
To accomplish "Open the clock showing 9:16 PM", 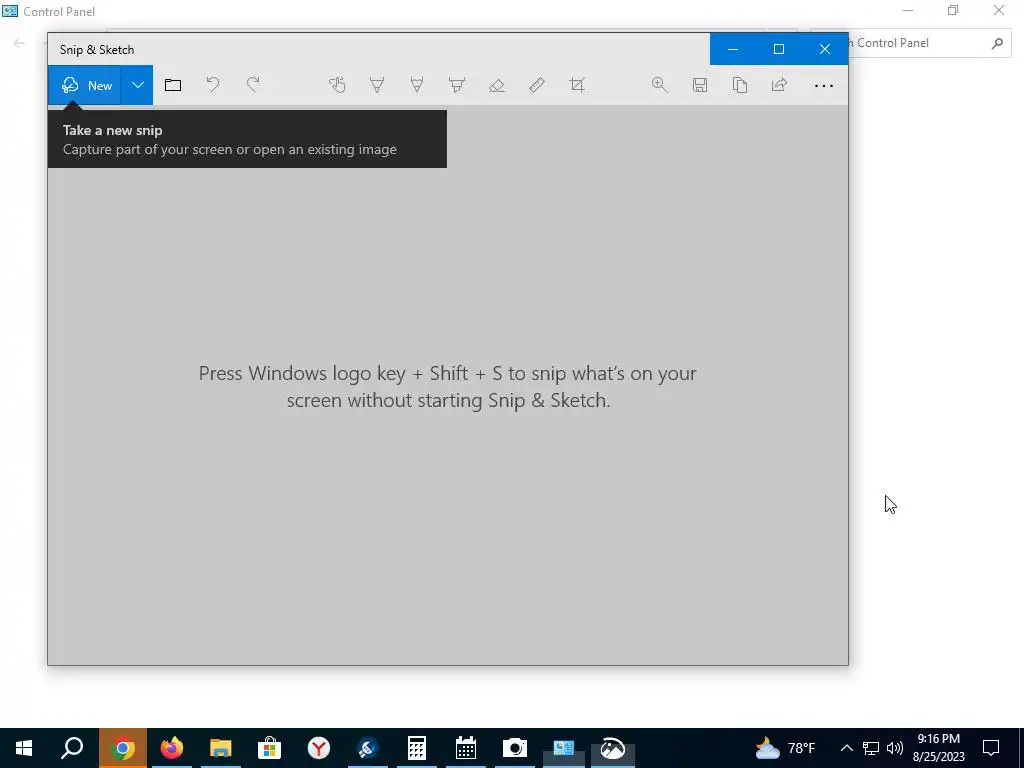I will [938, 748].
